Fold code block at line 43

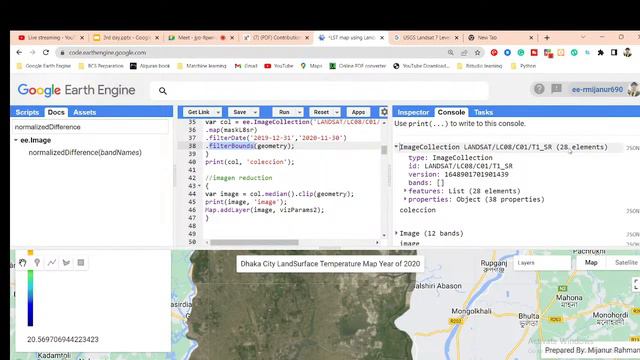[199, 186]
